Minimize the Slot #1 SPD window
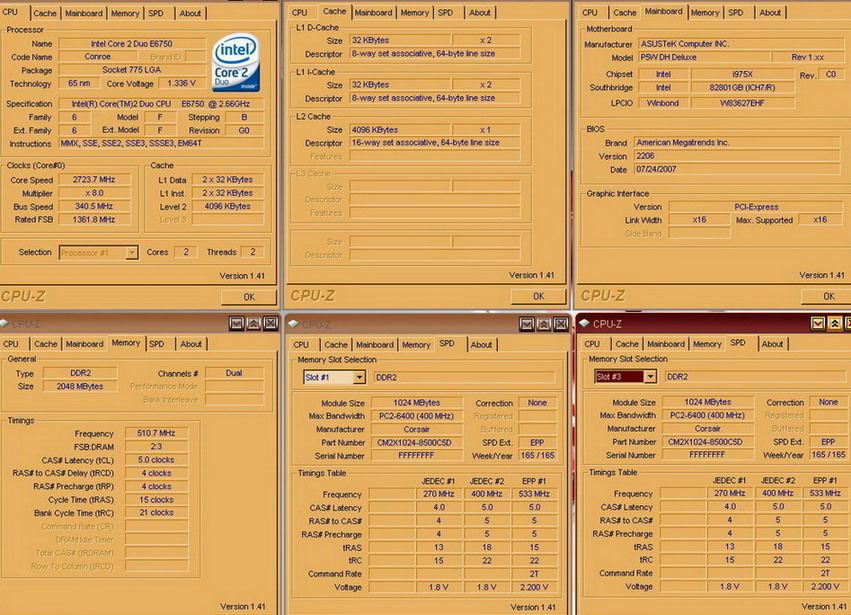 click(x=526, y=325)
